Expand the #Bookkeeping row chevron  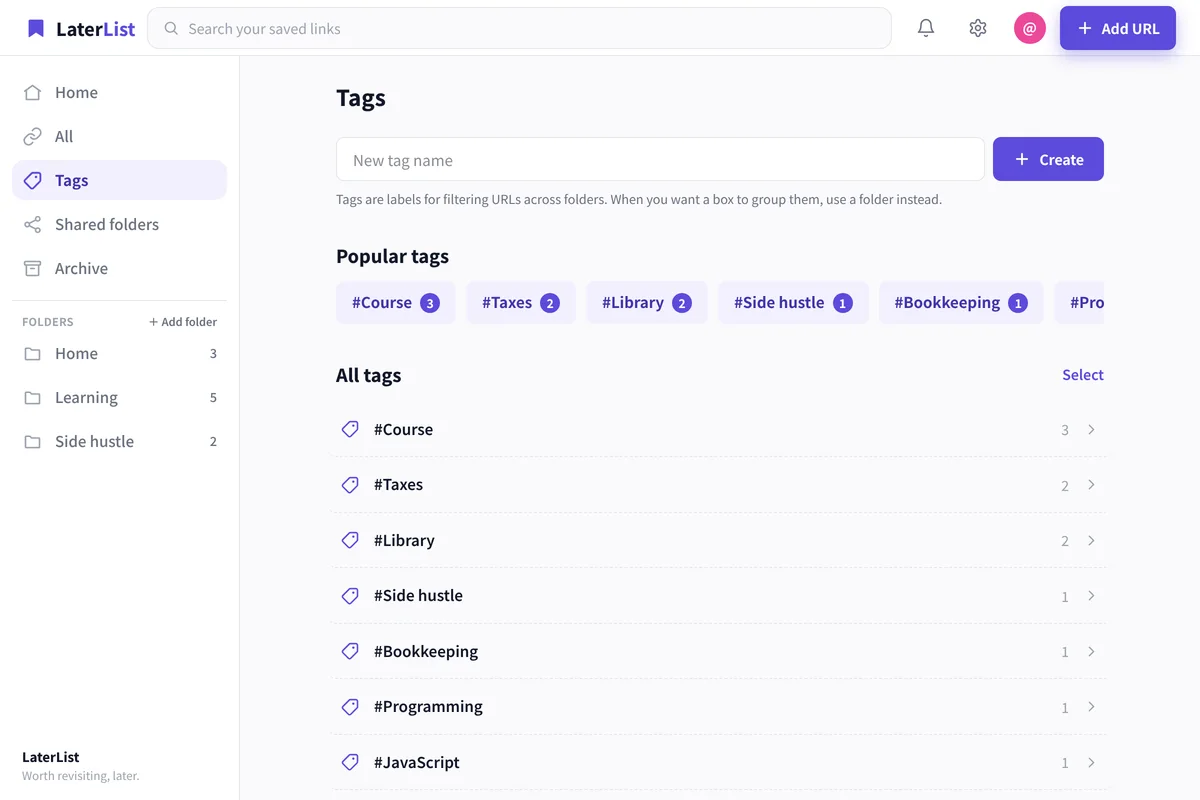point(1091,651)
